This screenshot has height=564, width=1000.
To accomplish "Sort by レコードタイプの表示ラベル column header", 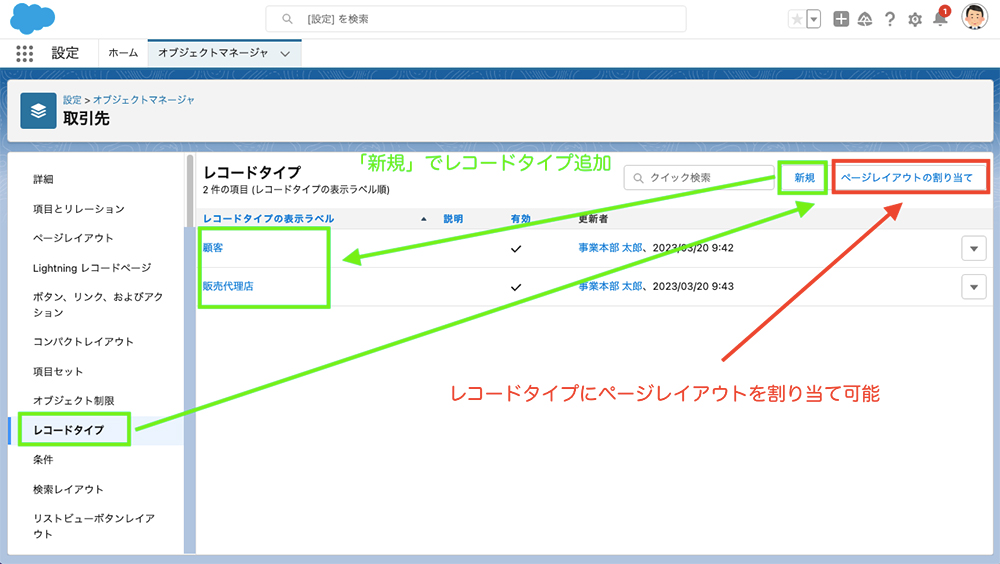I will (x=268, y=219).
